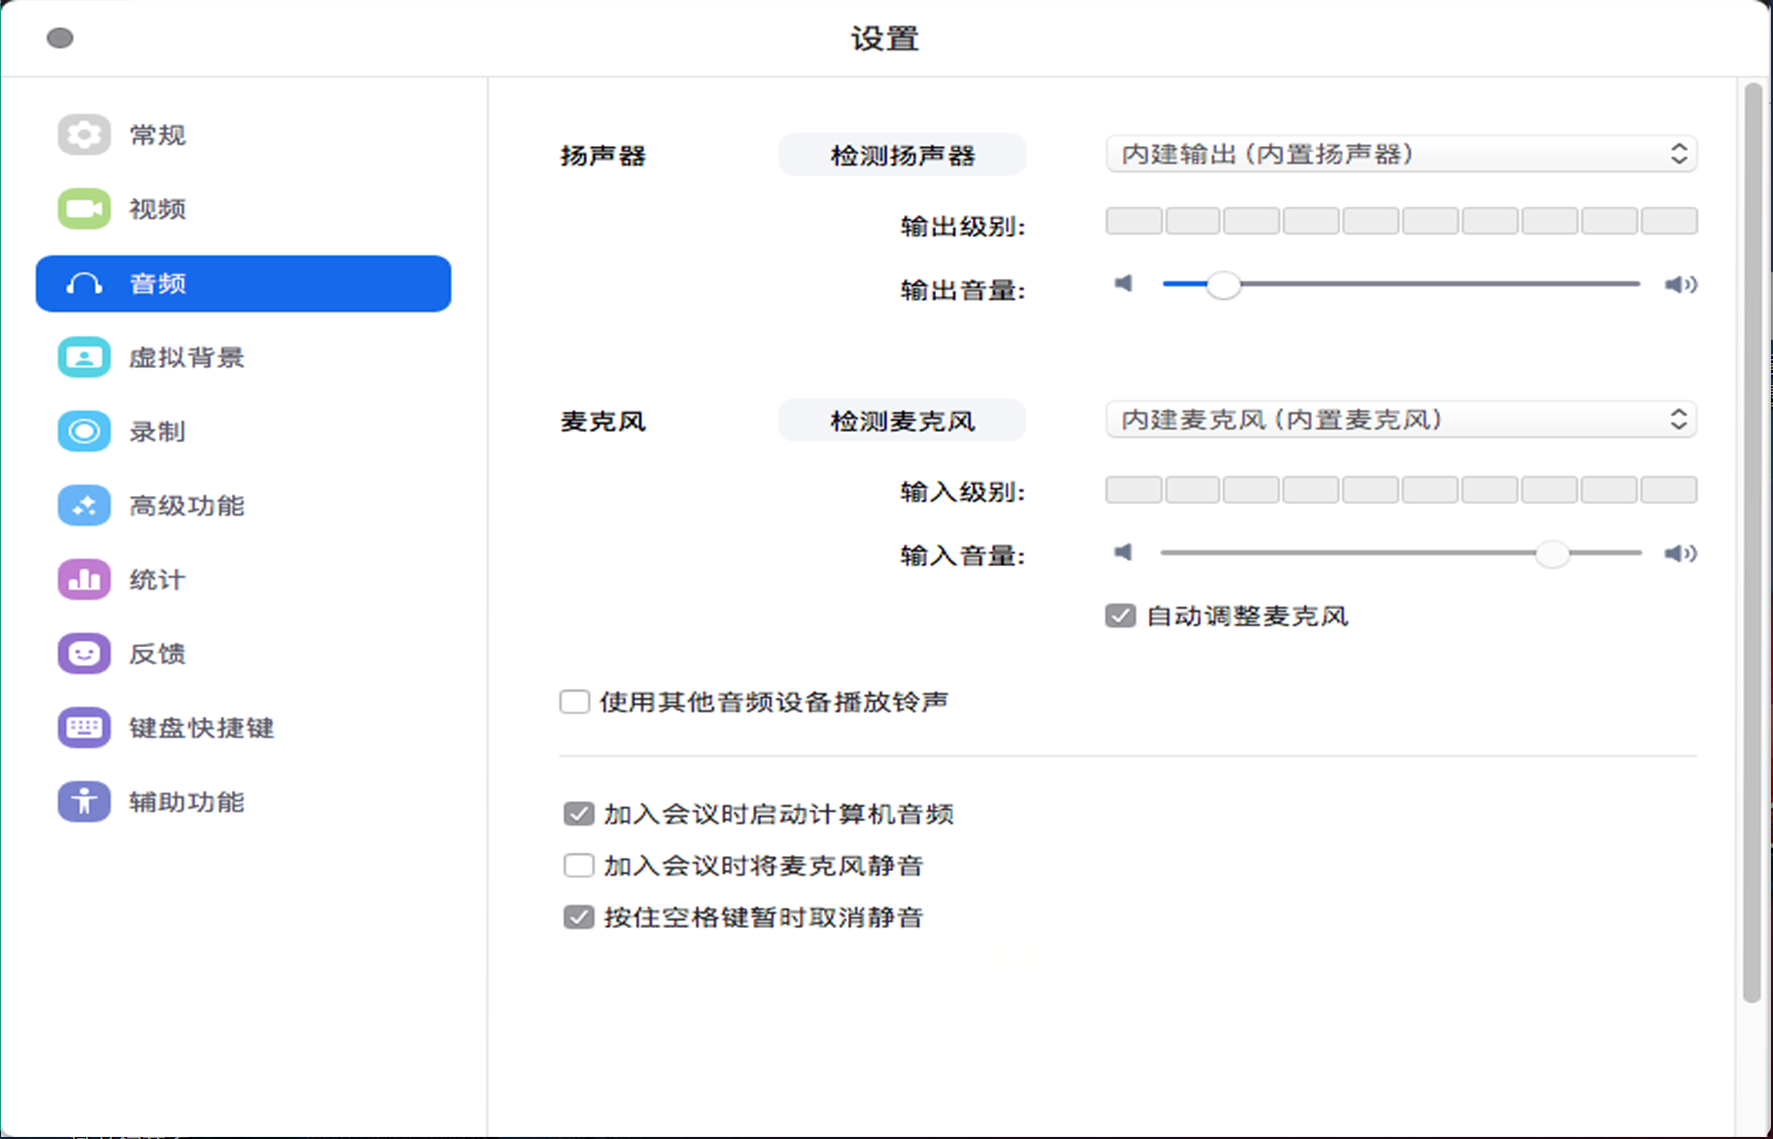Check 加入会议时将麦克风静音 option
1773x1139 pixels.
pyautogui.click(x=579, y=865)
